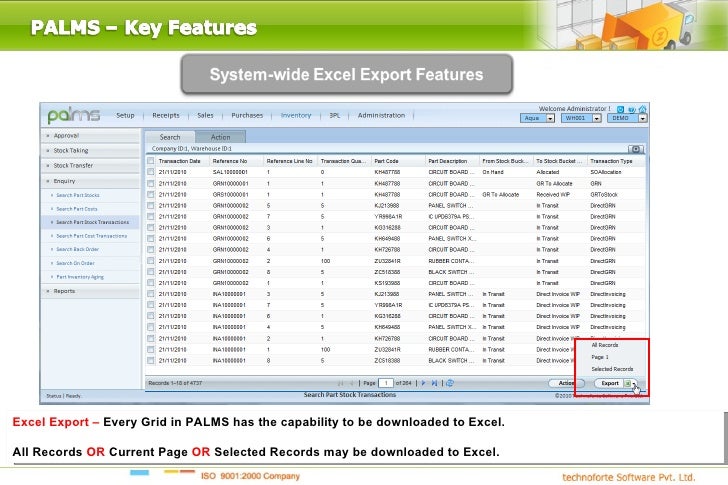Go to next page arrow
Image resolution: width=728 pixels, height=485 pixels.
(x=423, y=383)
